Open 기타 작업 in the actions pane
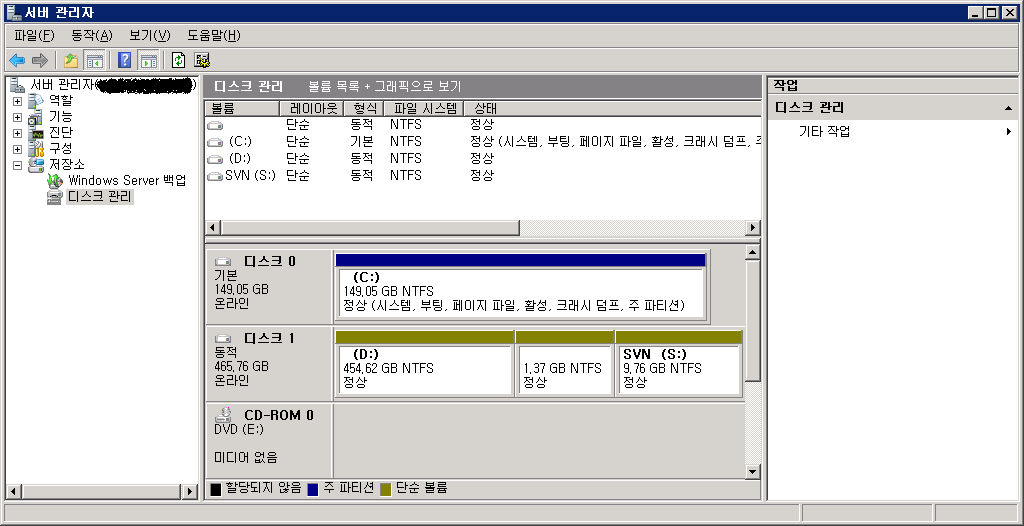 point(824,132)
